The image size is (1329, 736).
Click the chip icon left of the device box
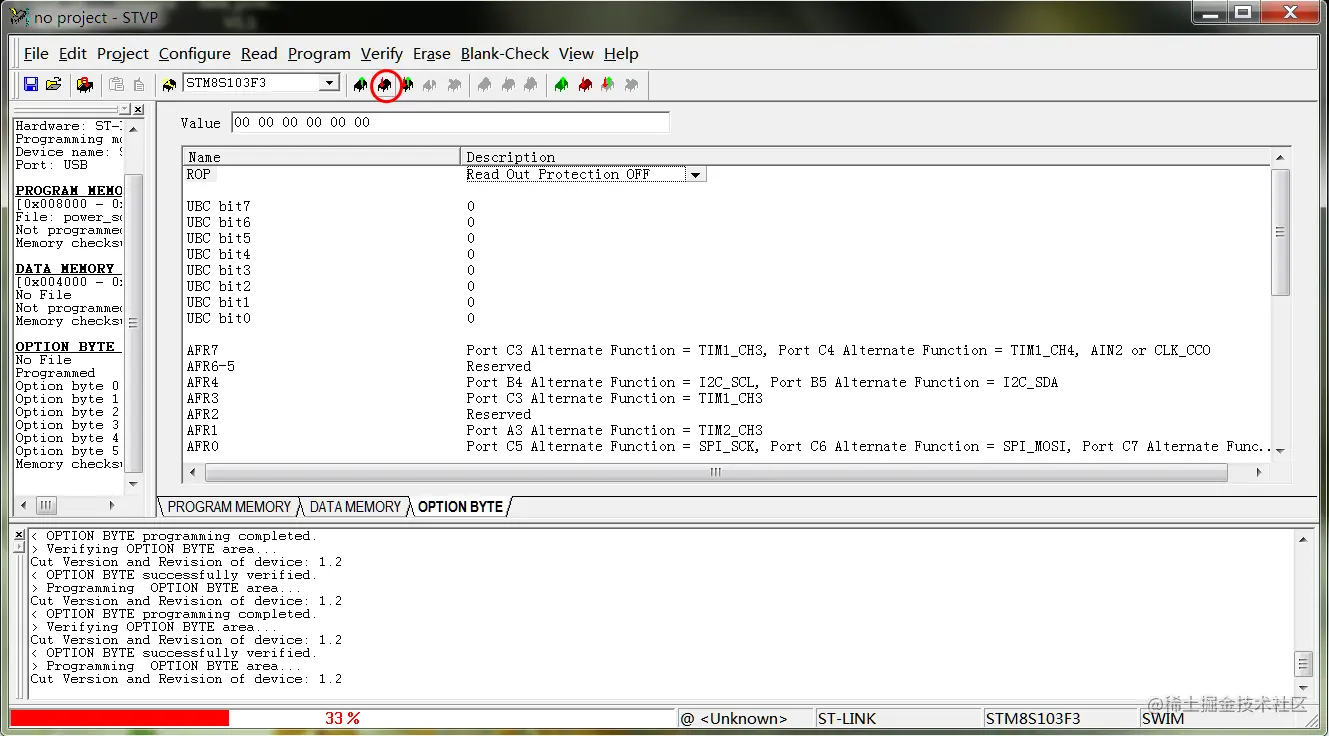coord(169,85)
